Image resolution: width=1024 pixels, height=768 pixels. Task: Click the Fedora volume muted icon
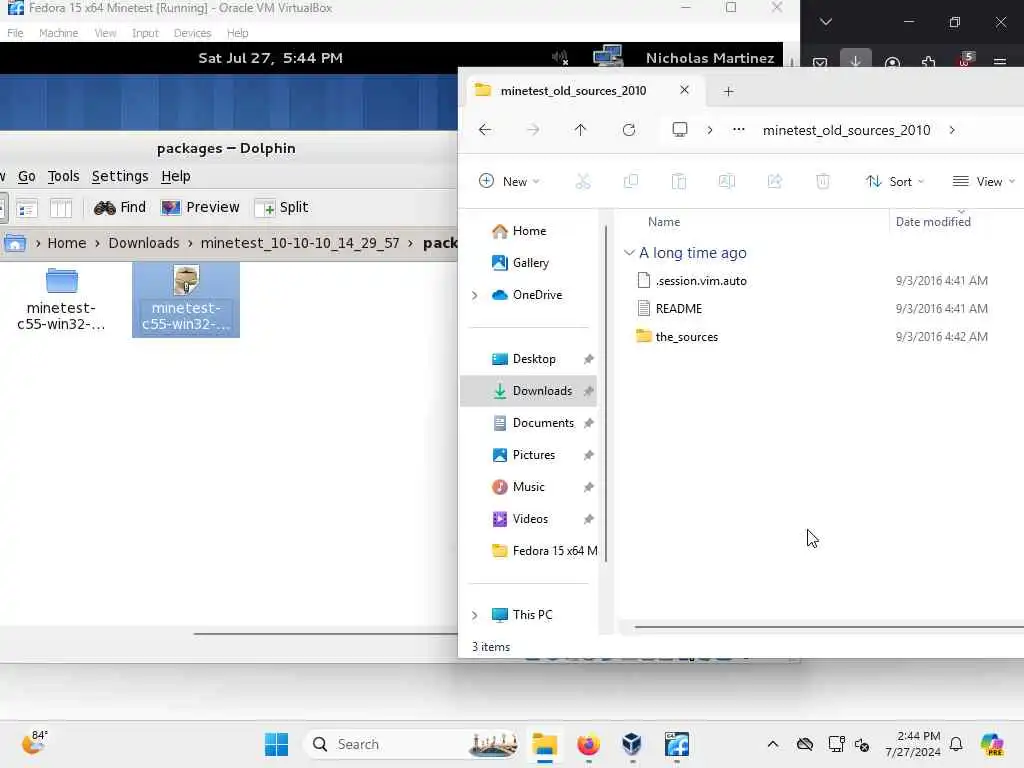pyautogui.click(x=560, y=58)
